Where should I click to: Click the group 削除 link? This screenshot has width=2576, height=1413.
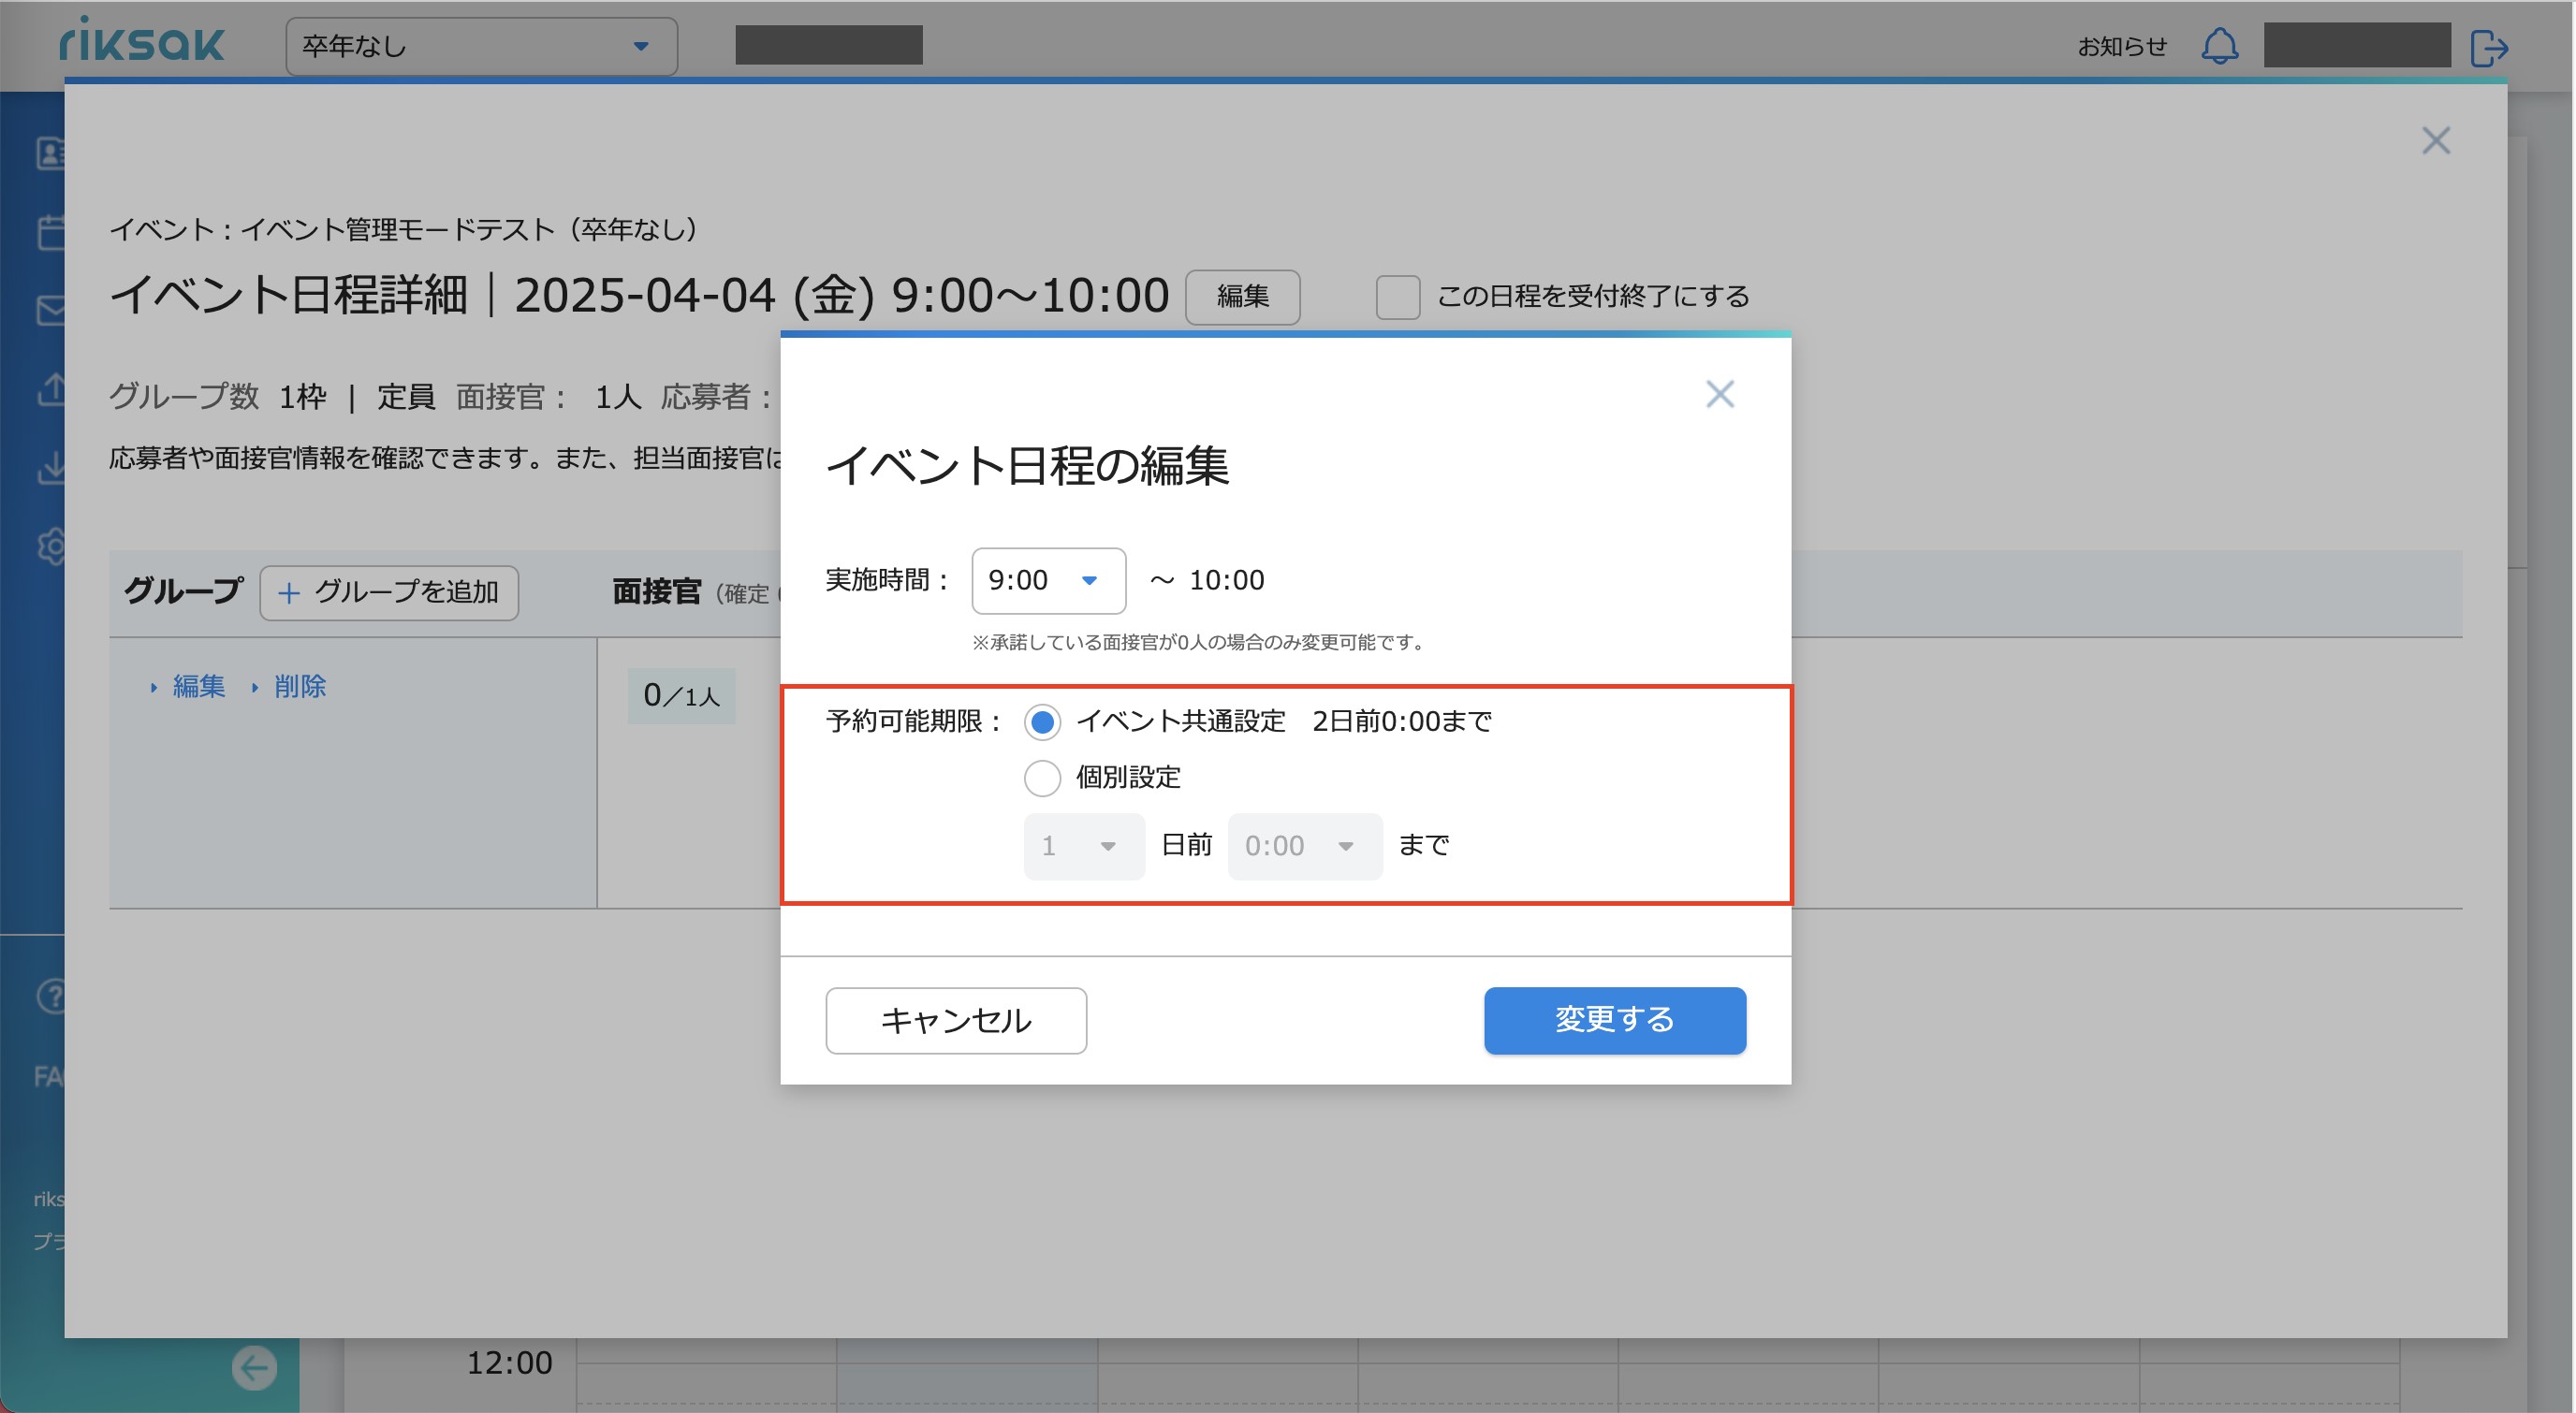tap(300, 687)
